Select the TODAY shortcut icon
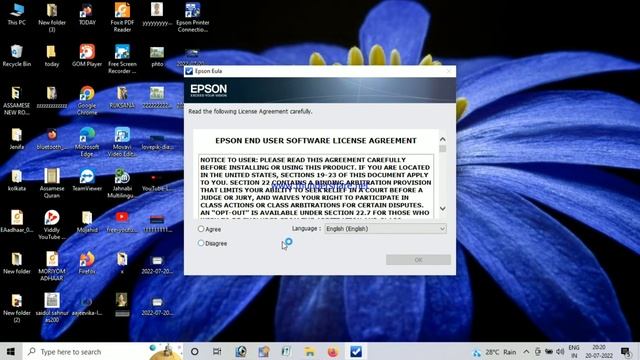640x360 pixels. 87,14
